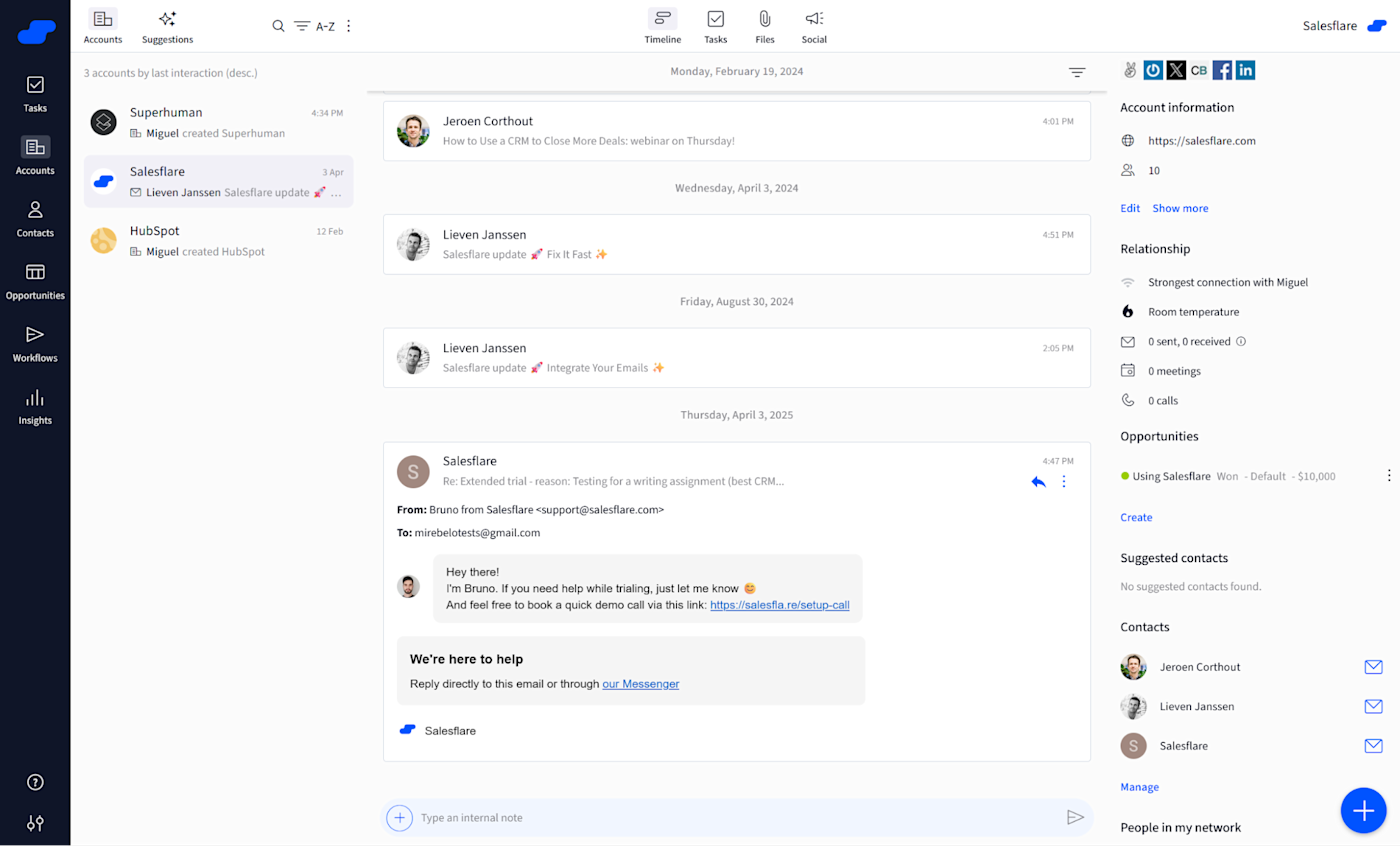
Task: Open the salesfla.re/setup-call link
Action: 779,605
